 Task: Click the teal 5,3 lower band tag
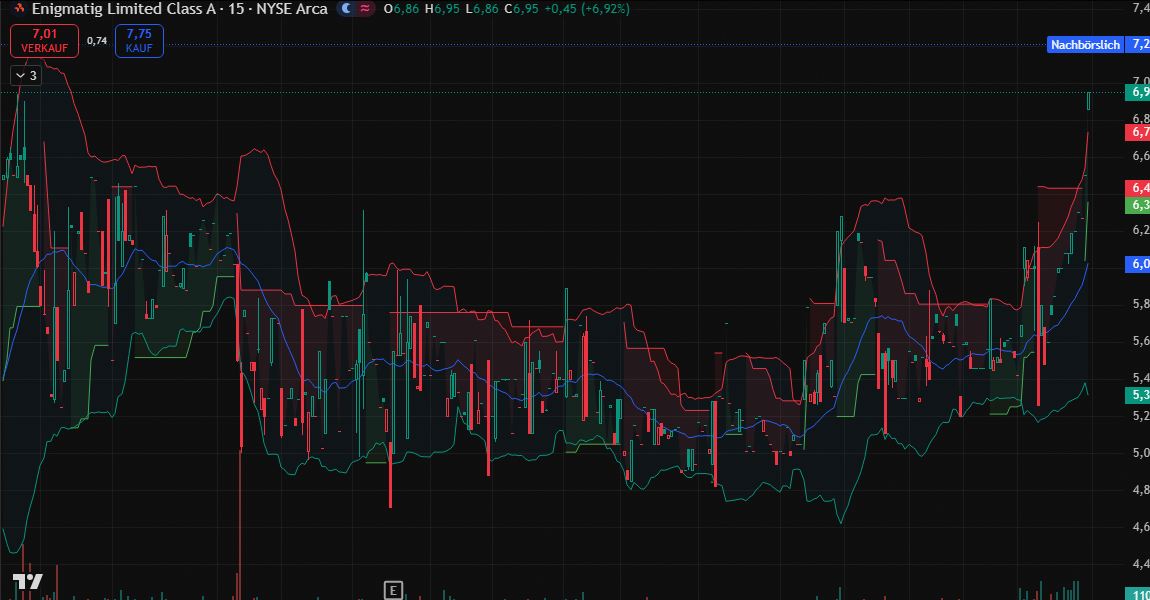[1138, 395]
